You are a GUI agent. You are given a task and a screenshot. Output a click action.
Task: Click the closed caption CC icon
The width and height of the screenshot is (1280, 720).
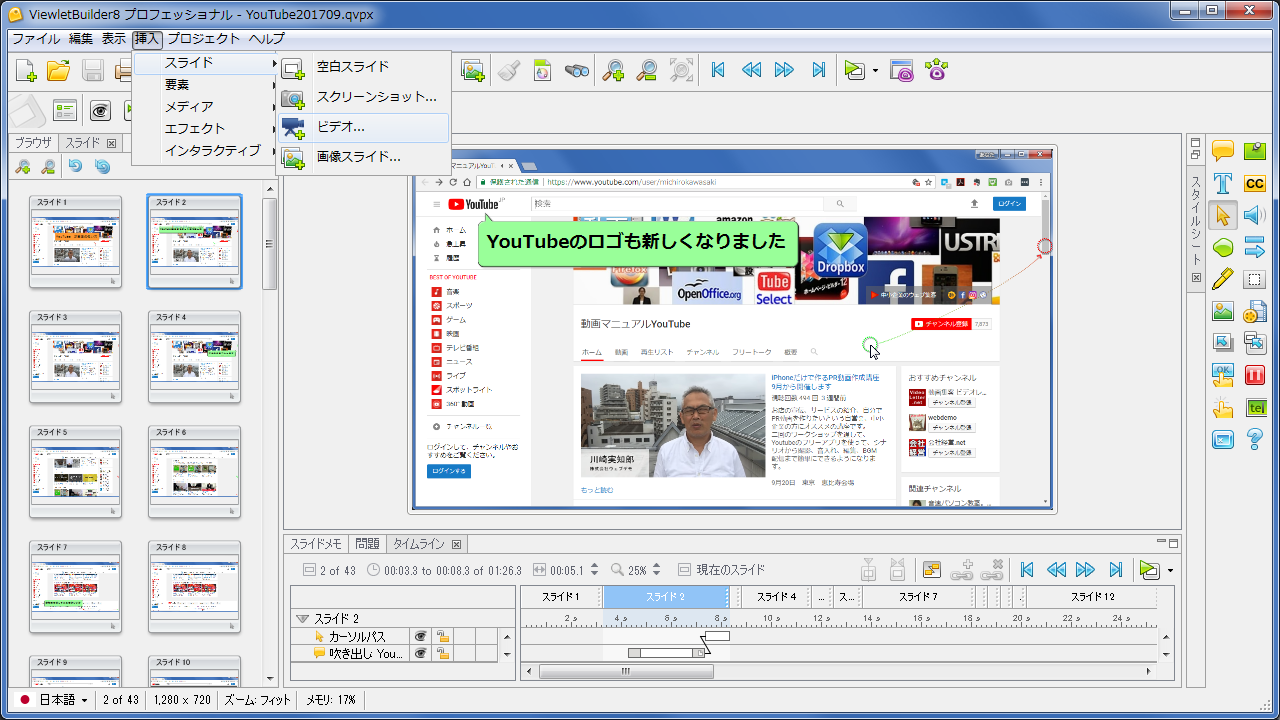[x=1254, y=183]
